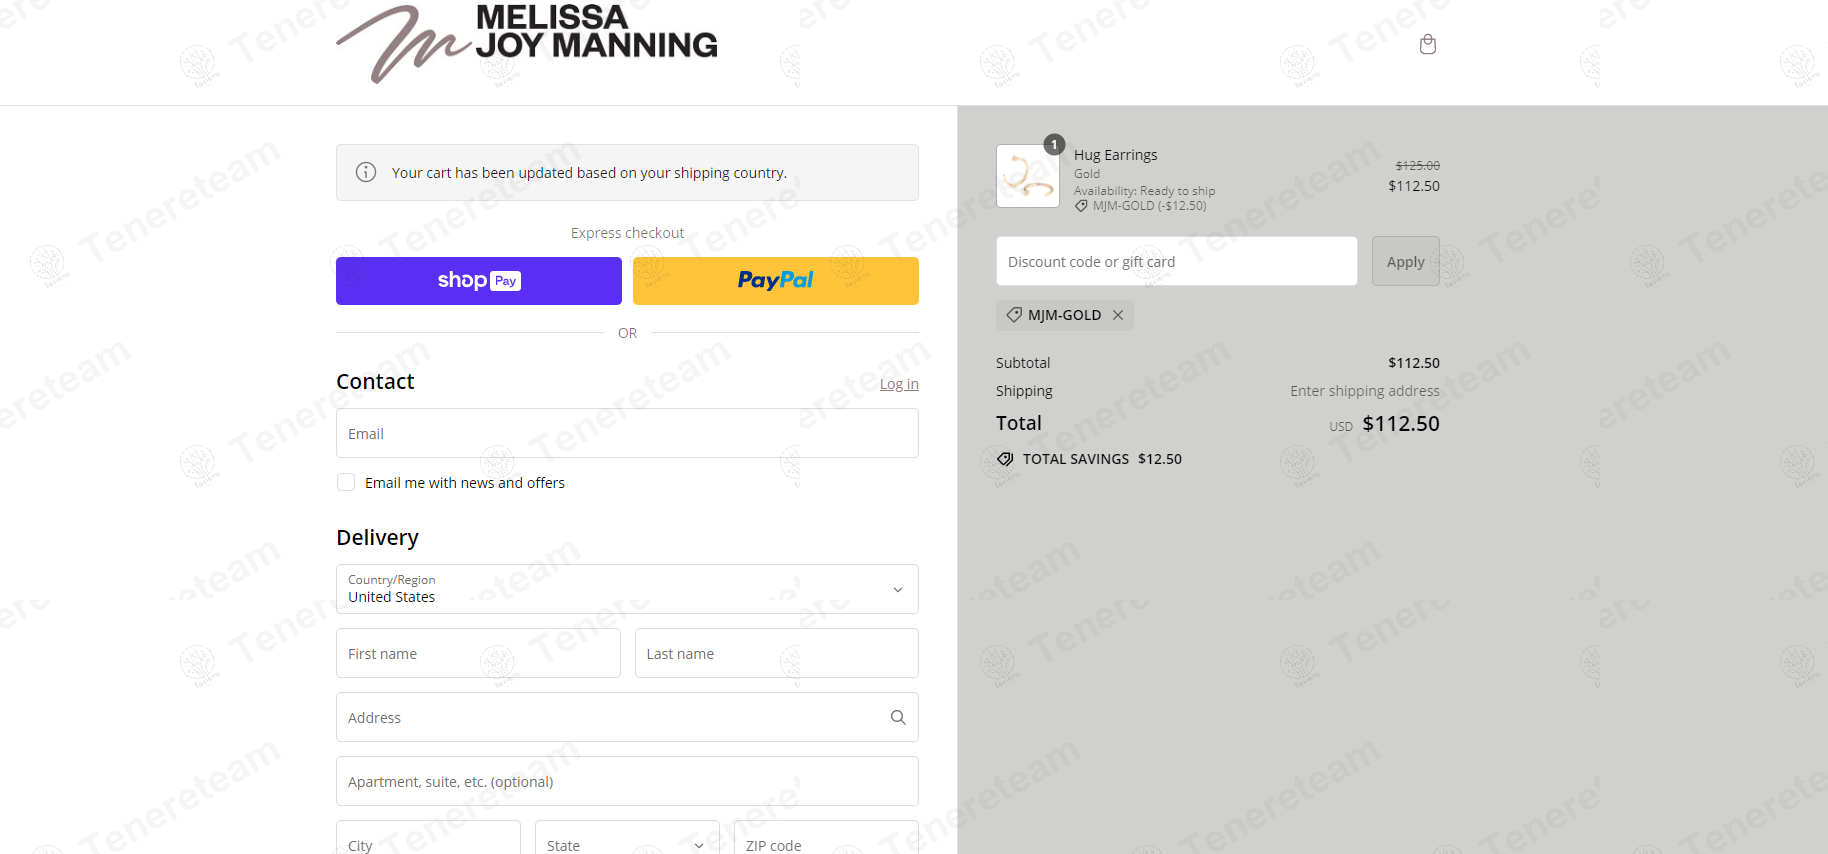Check Email me with news and offers

pos(346,482)
